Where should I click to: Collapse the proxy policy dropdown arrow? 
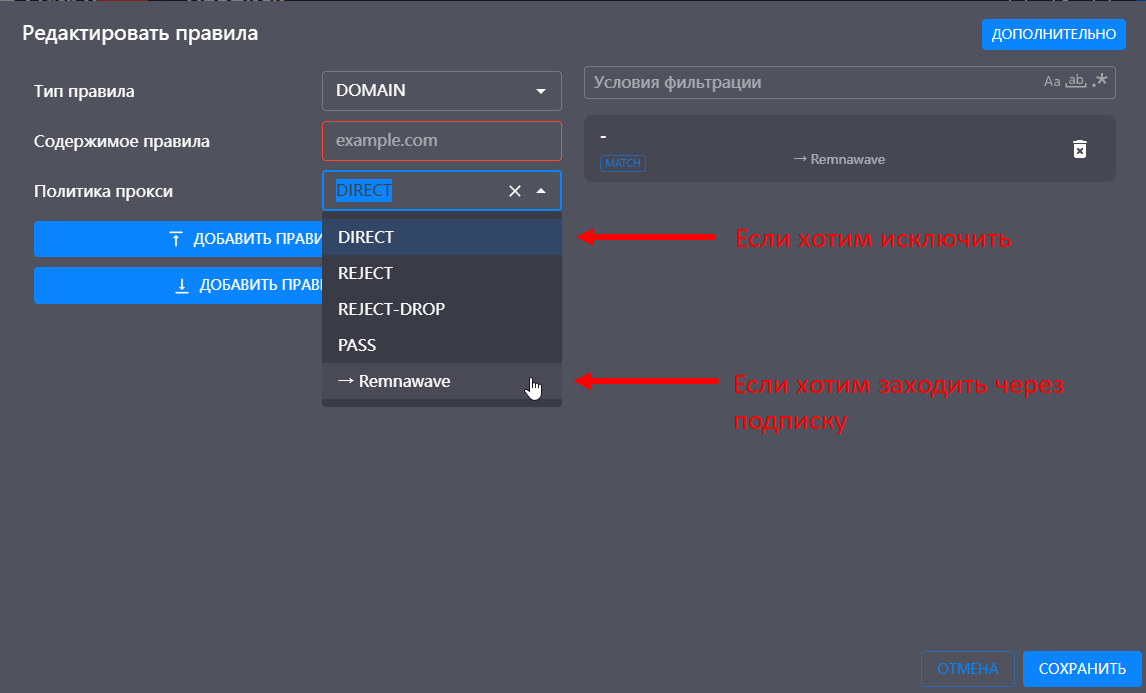click(541, 191)
